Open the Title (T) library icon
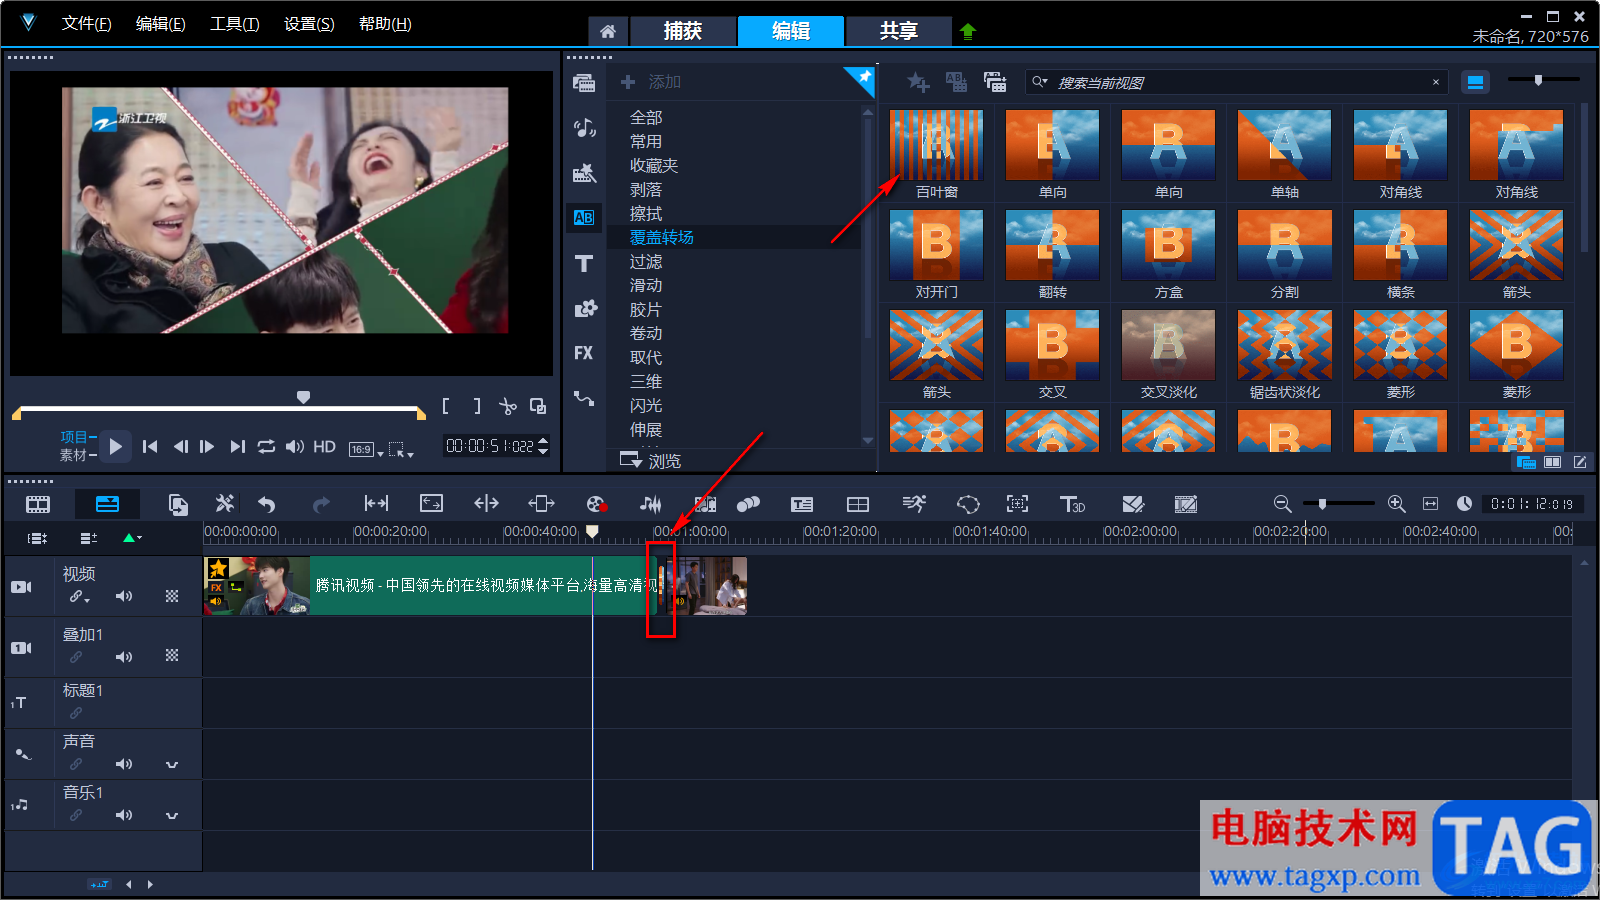This screenshot has width=1600, height=900. (584, 263)
